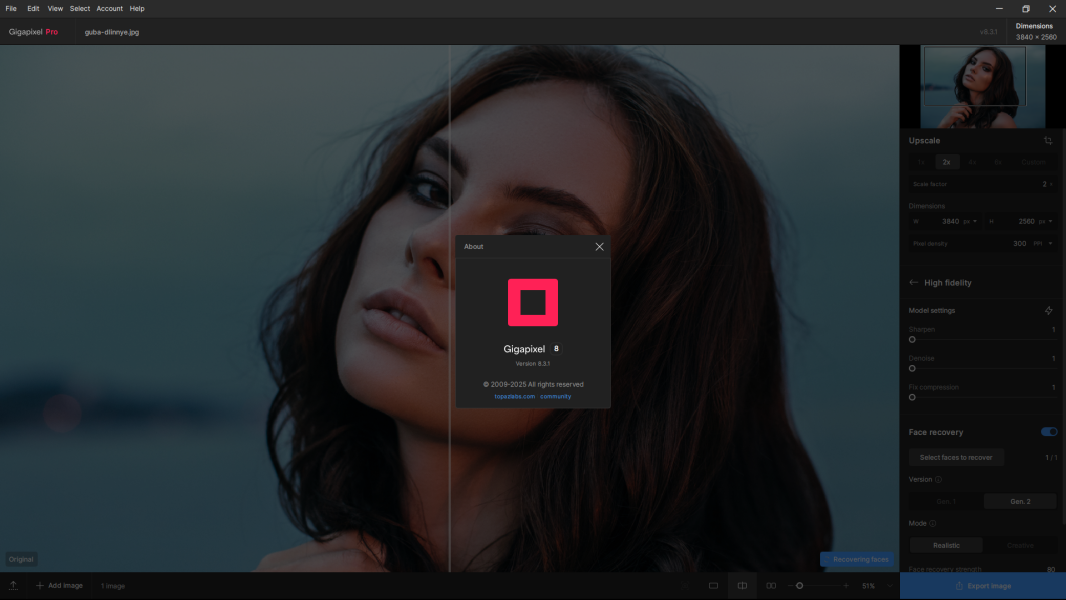Click the 3840 × 2560 dimensions readout
Screen dimensions: 1066x600
click(1036, 37)
